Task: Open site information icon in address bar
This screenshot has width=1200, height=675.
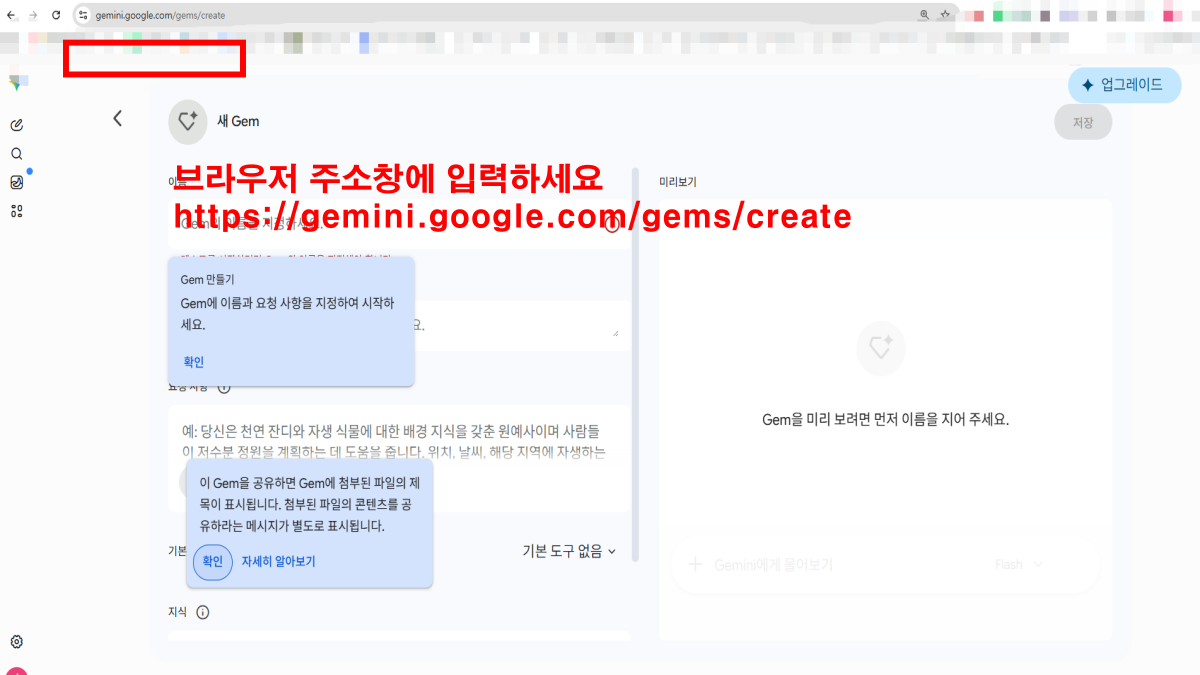Action: pos(83,15)
